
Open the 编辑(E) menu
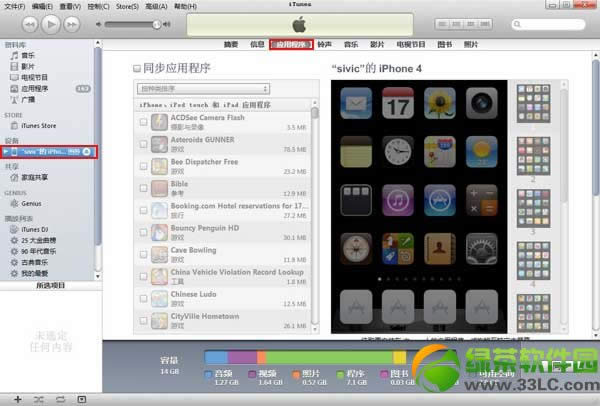pos(42,7)
